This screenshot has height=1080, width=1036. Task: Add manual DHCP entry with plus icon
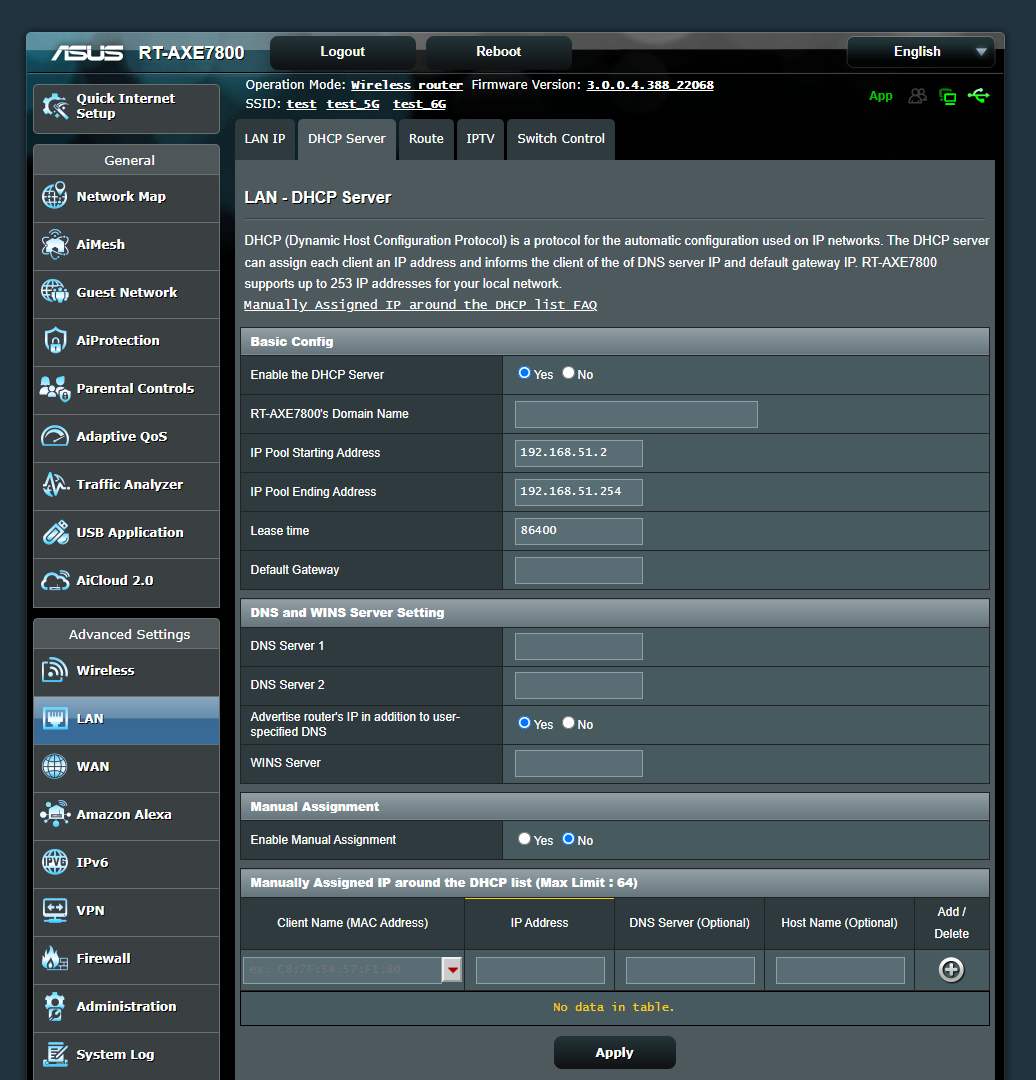951,970
